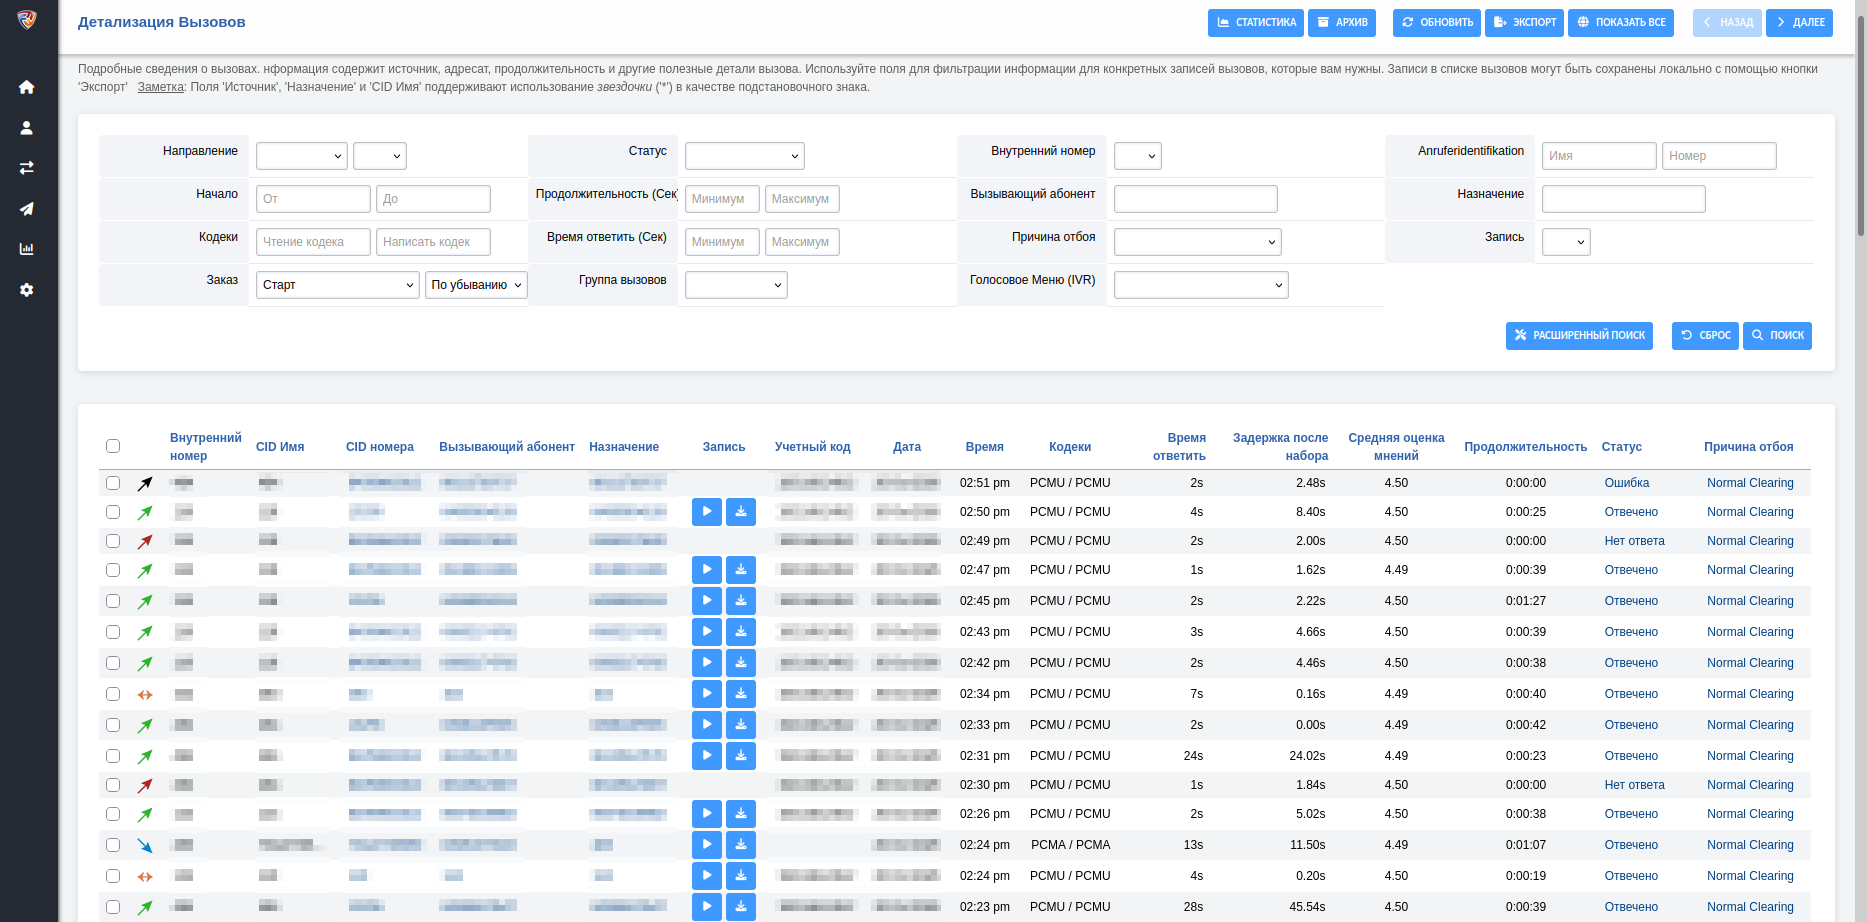Focus the Начало От date field
Viewport: 1867px width, 922px height.
coord(313,199)
